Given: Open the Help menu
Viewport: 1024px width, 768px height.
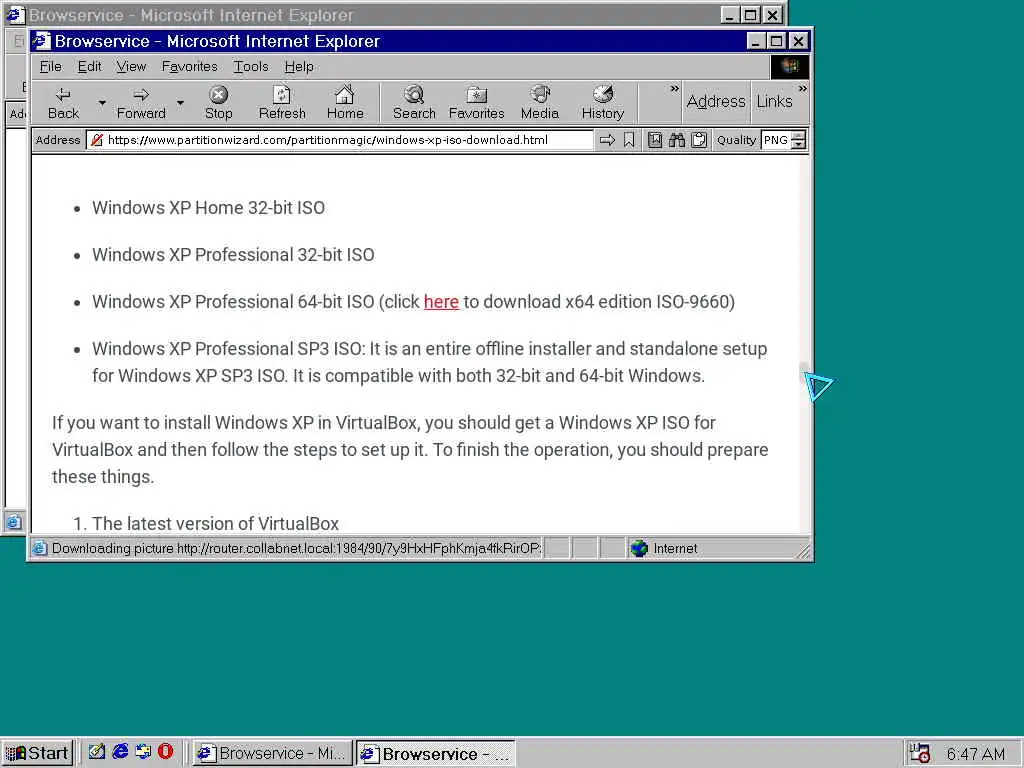Looking at the screenshot, I should pyautogui.click(x=299, y=67).
